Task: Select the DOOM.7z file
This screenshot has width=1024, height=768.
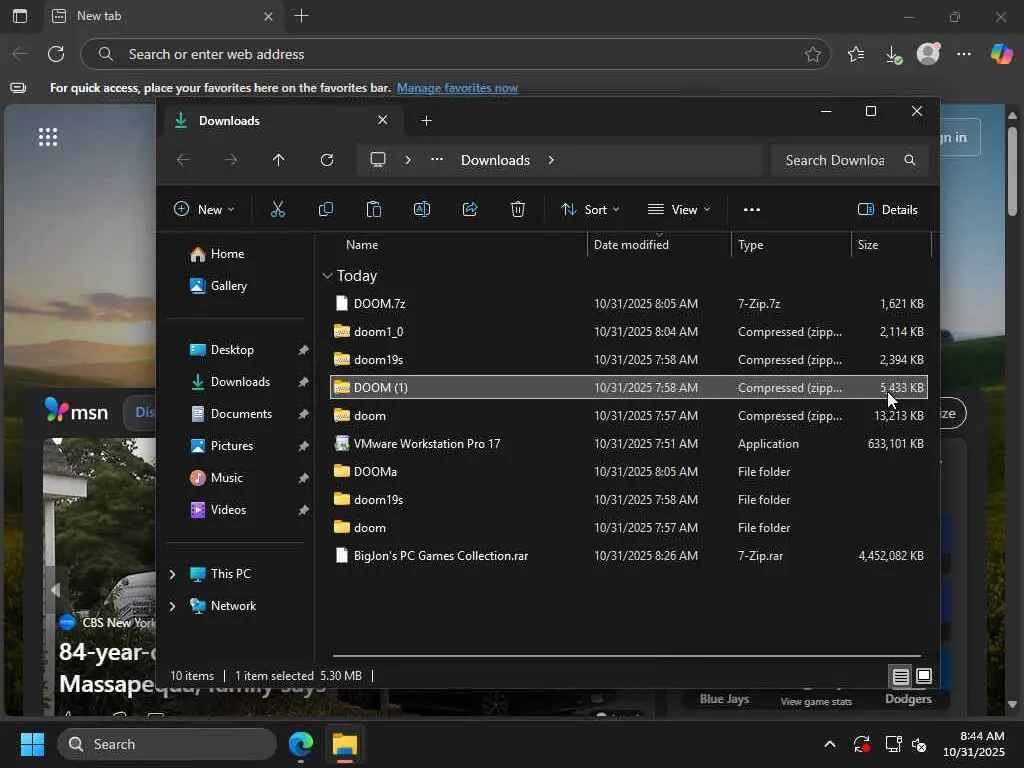Action: click(628, 304)
